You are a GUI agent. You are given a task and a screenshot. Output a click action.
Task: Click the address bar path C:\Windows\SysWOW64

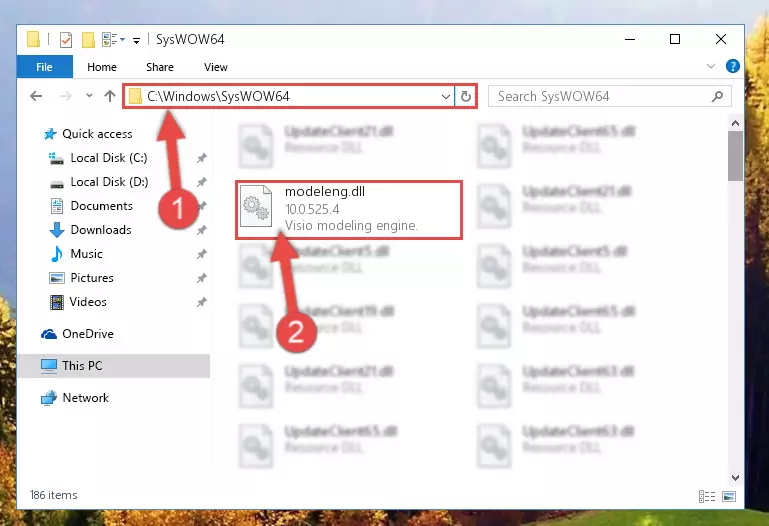coord(218,96)
